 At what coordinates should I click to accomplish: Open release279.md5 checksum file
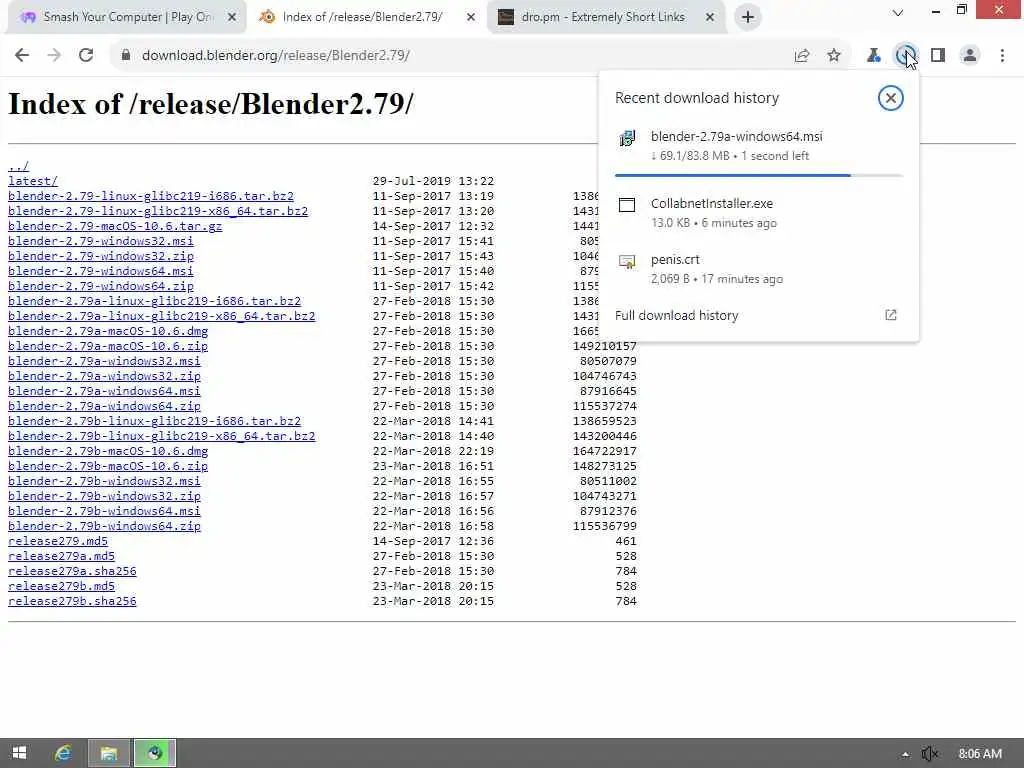57,541
